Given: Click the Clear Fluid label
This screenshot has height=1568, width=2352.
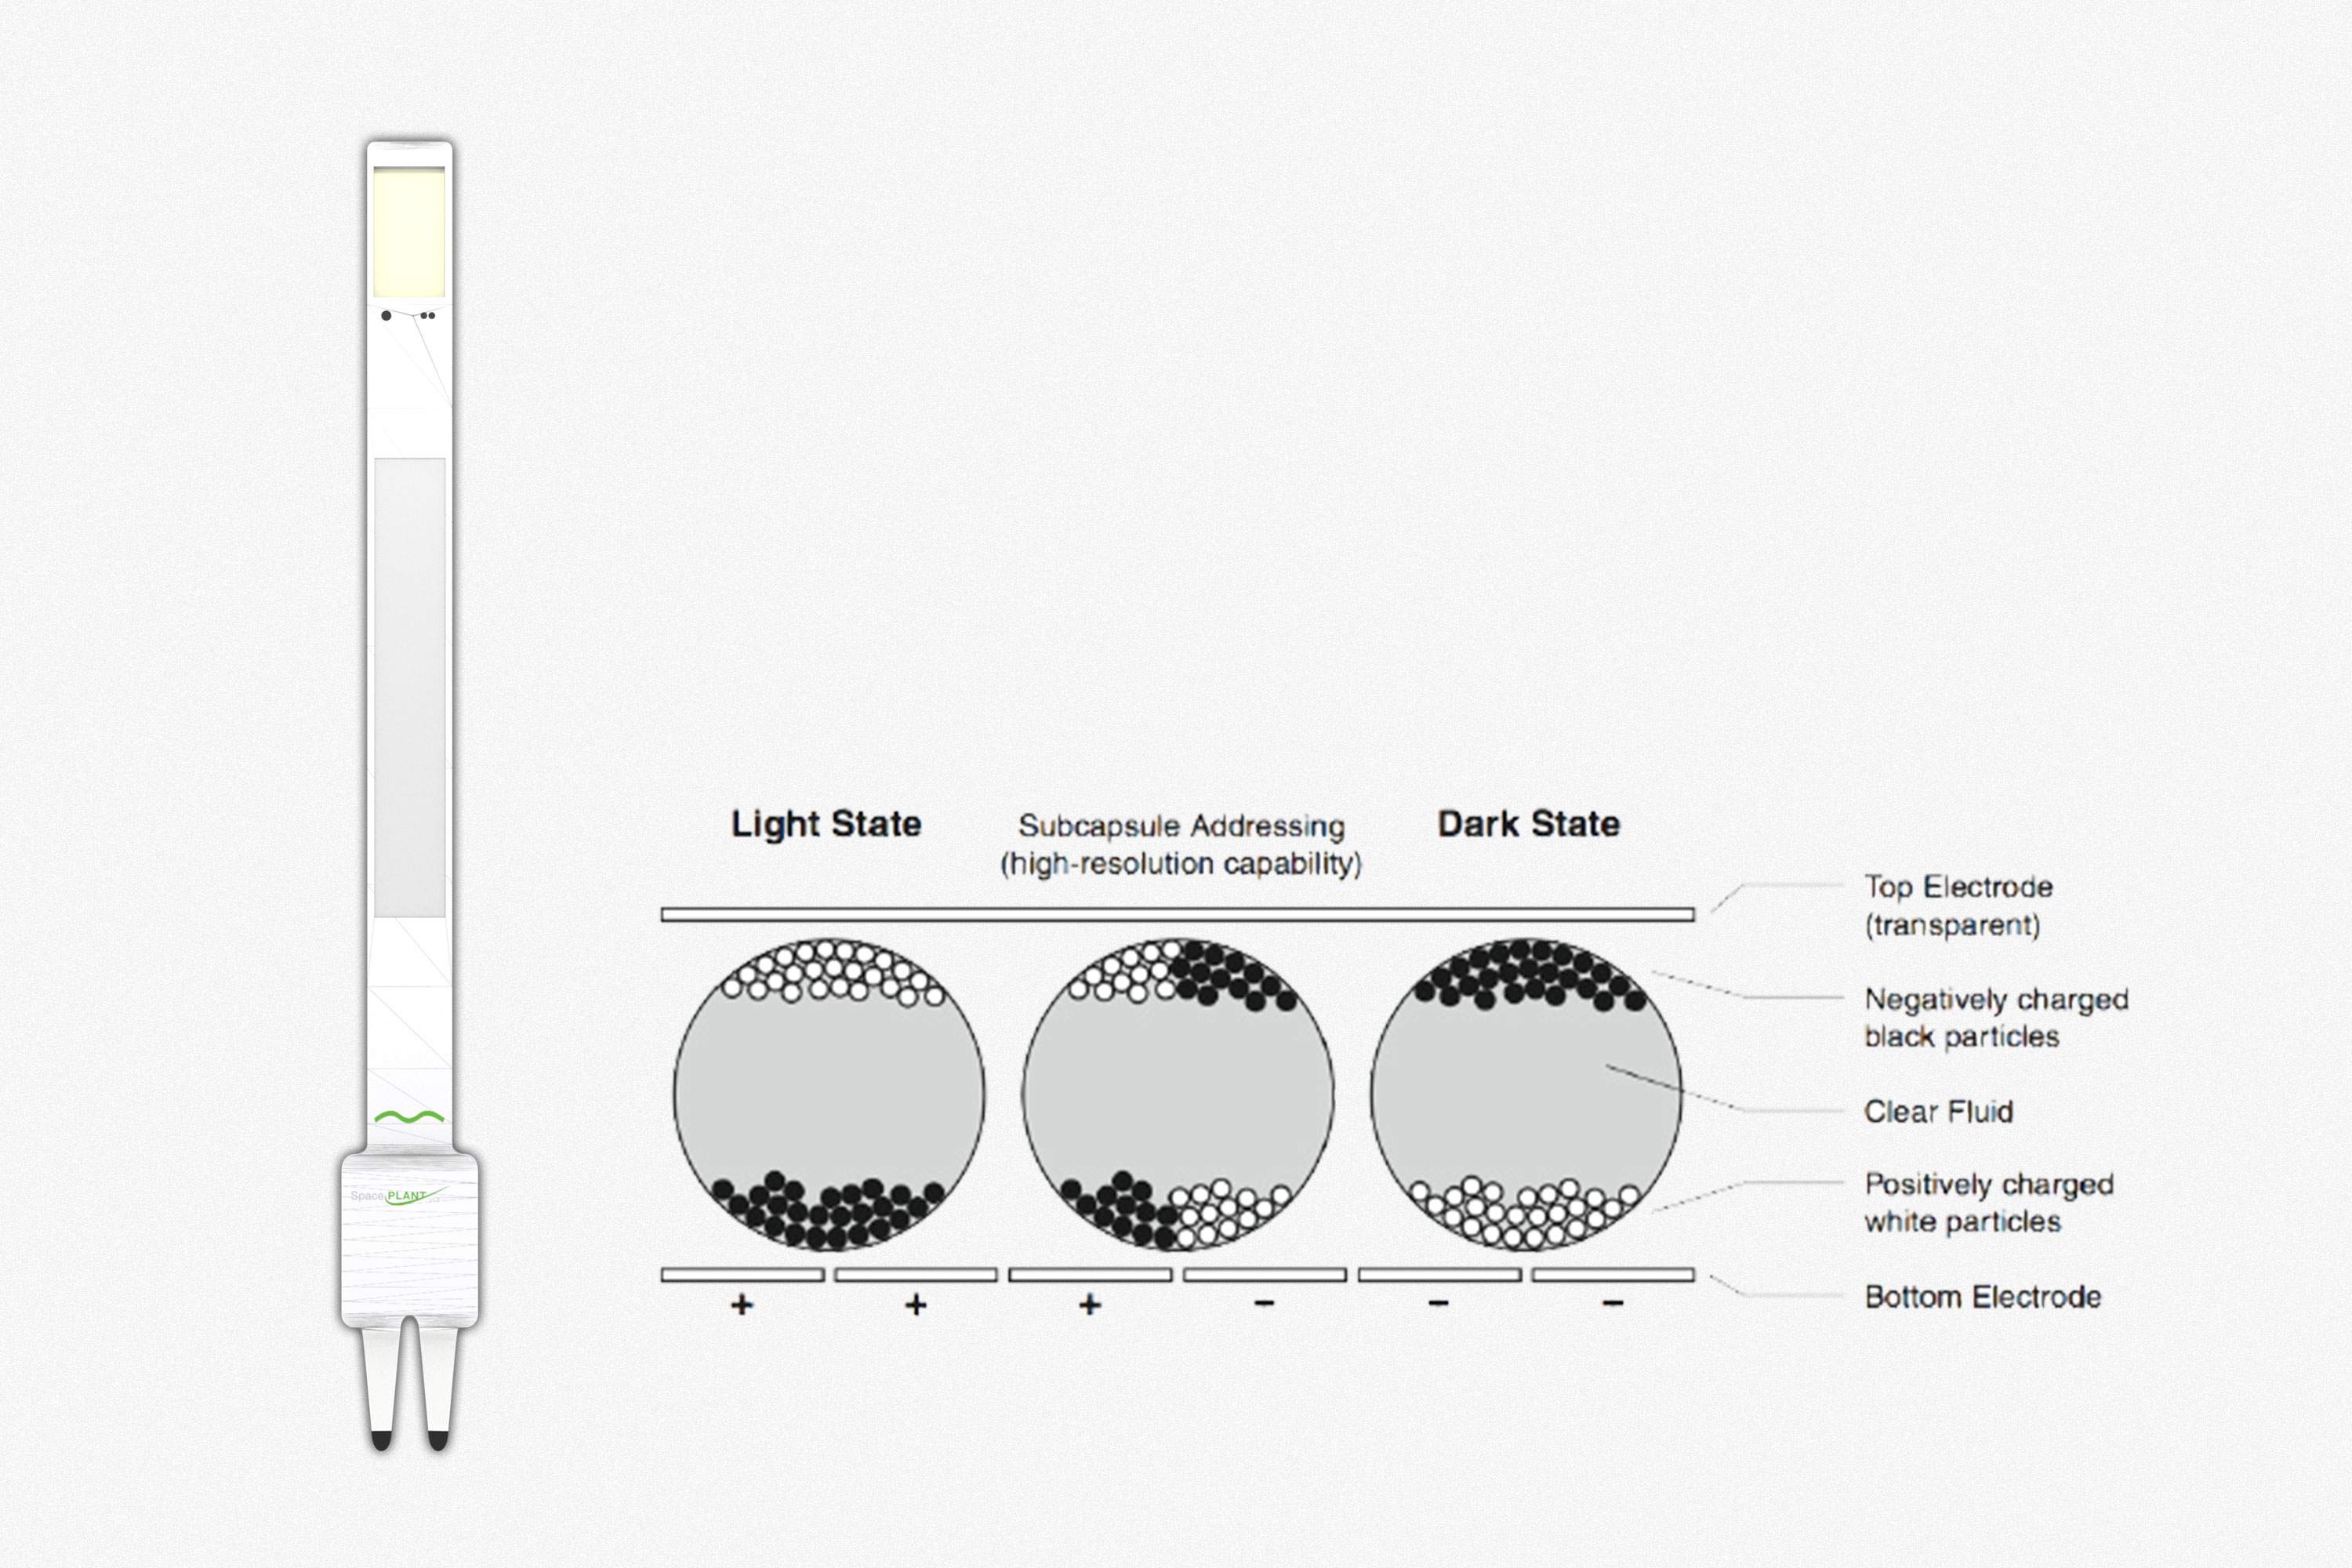Looking at the screenshot, I should click(x=1938, y=1111).
